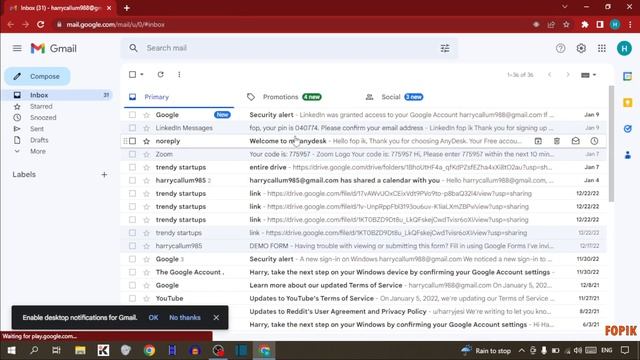Tick checkbox for harrycallum985 calendar email
Viewport: 640px width, 360px height.
132,180
